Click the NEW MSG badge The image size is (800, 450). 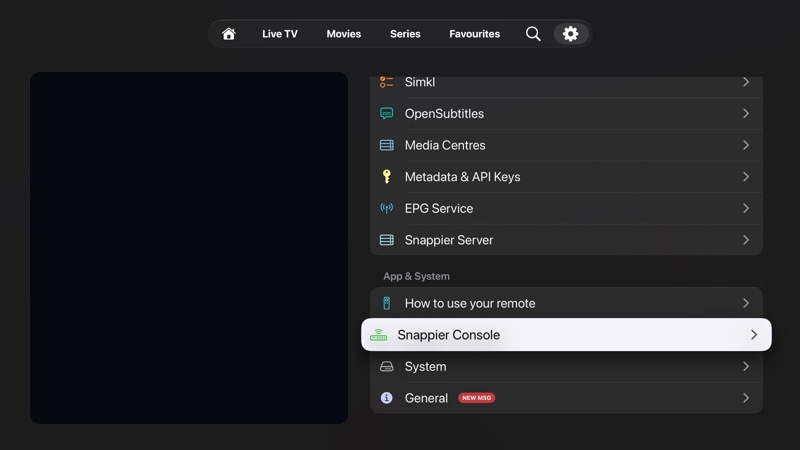click(477, 398)
